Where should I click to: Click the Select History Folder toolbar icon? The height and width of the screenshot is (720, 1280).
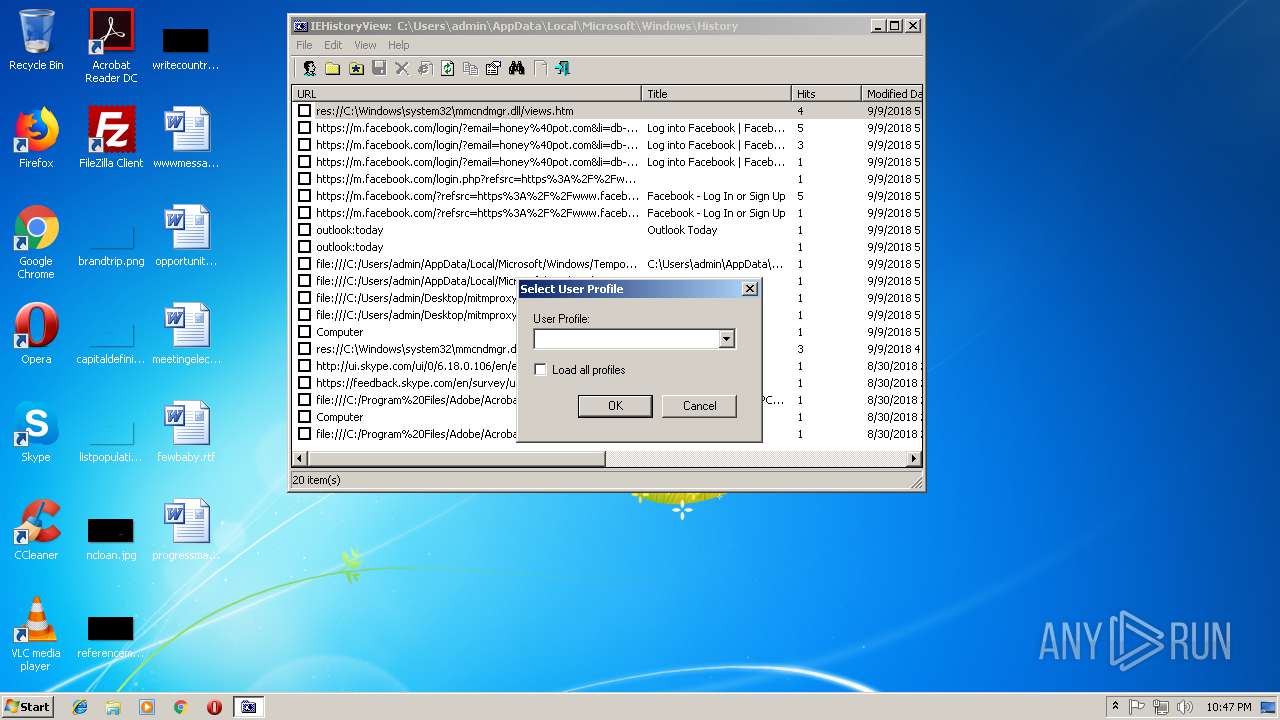332,68
